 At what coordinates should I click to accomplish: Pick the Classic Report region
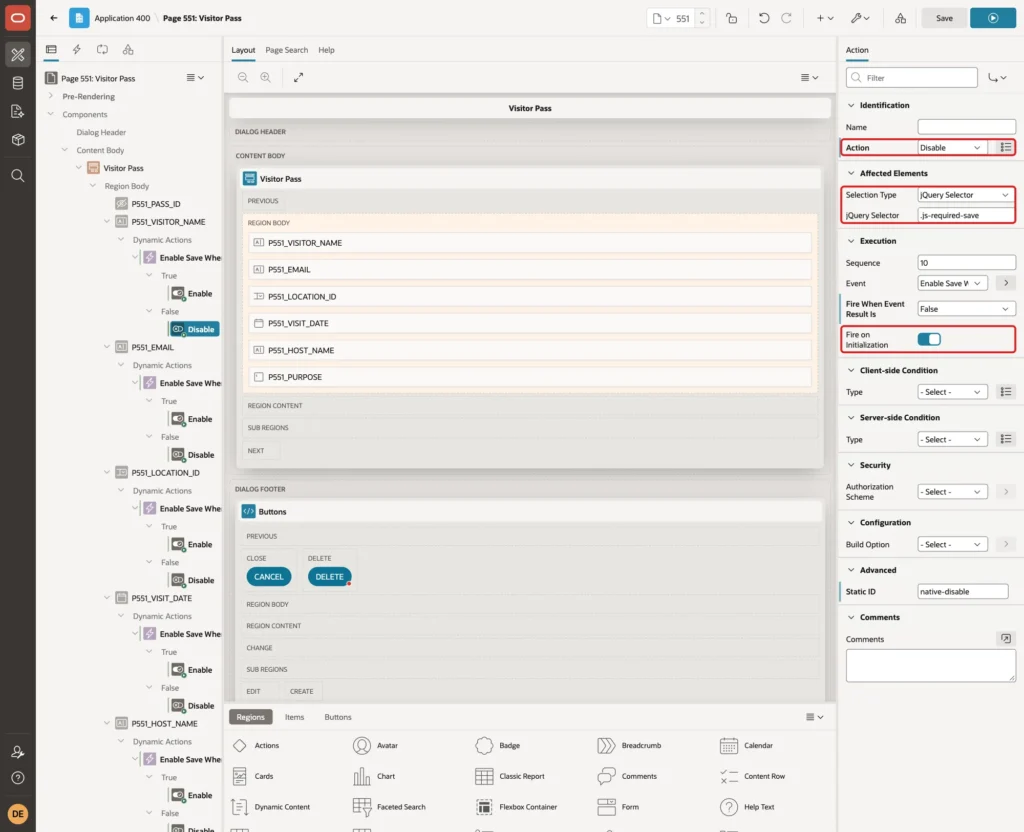point(510,776)
